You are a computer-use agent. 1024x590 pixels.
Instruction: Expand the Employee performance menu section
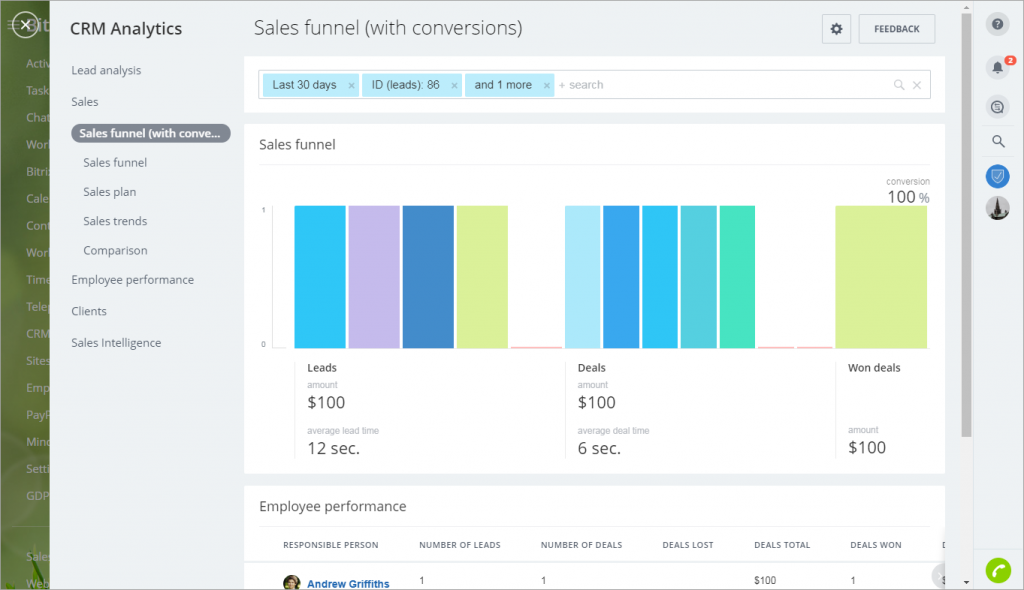(132, 280)
